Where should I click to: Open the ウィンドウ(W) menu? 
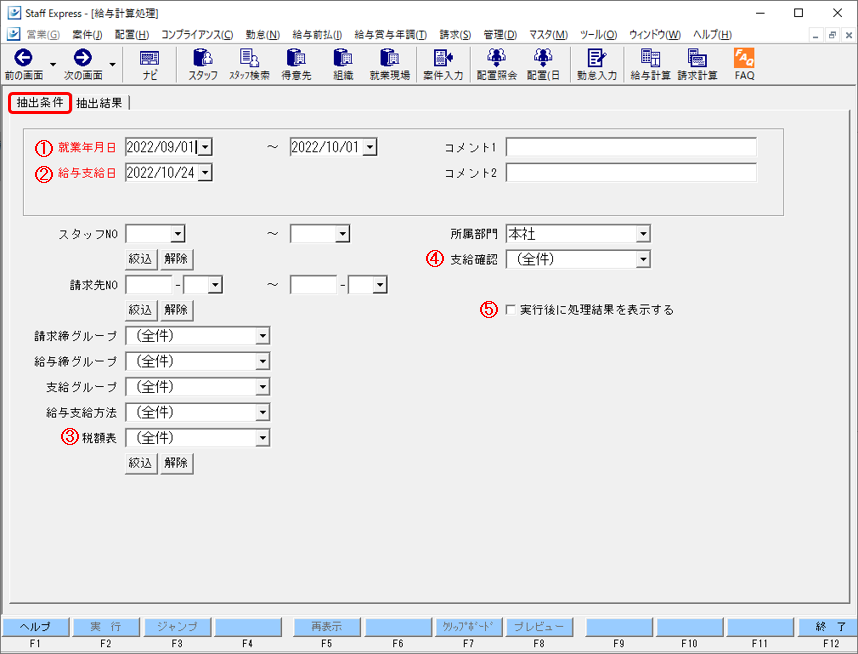(x=655, y=34)
